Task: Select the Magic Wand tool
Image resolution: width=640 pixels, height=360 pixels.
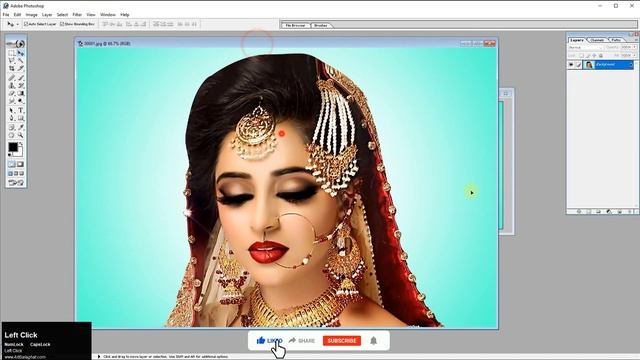Action: click(x=20, y=60)
